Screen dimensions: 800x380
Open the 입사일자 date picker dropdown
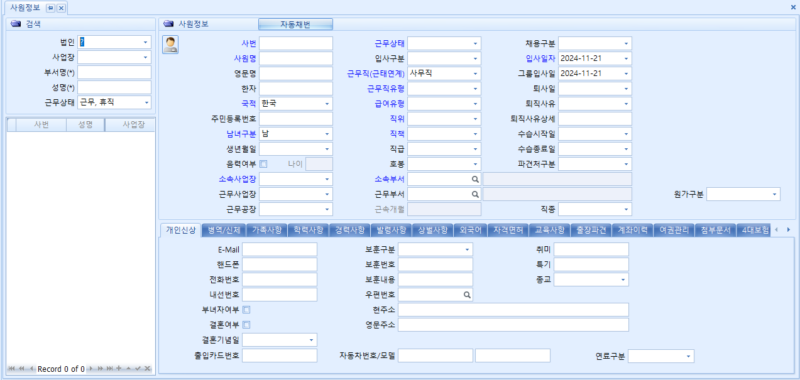(626, 59)
